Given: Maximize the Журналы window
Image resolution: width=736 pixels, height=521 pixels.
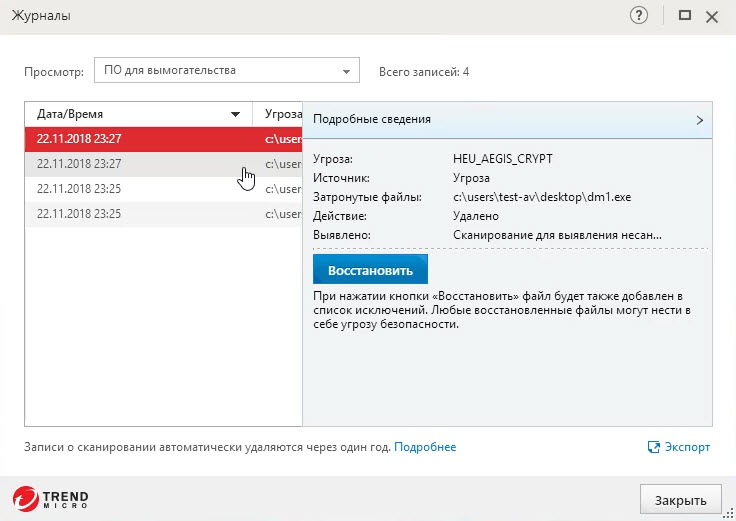Looking at the screenshot, I should point(685,16).
